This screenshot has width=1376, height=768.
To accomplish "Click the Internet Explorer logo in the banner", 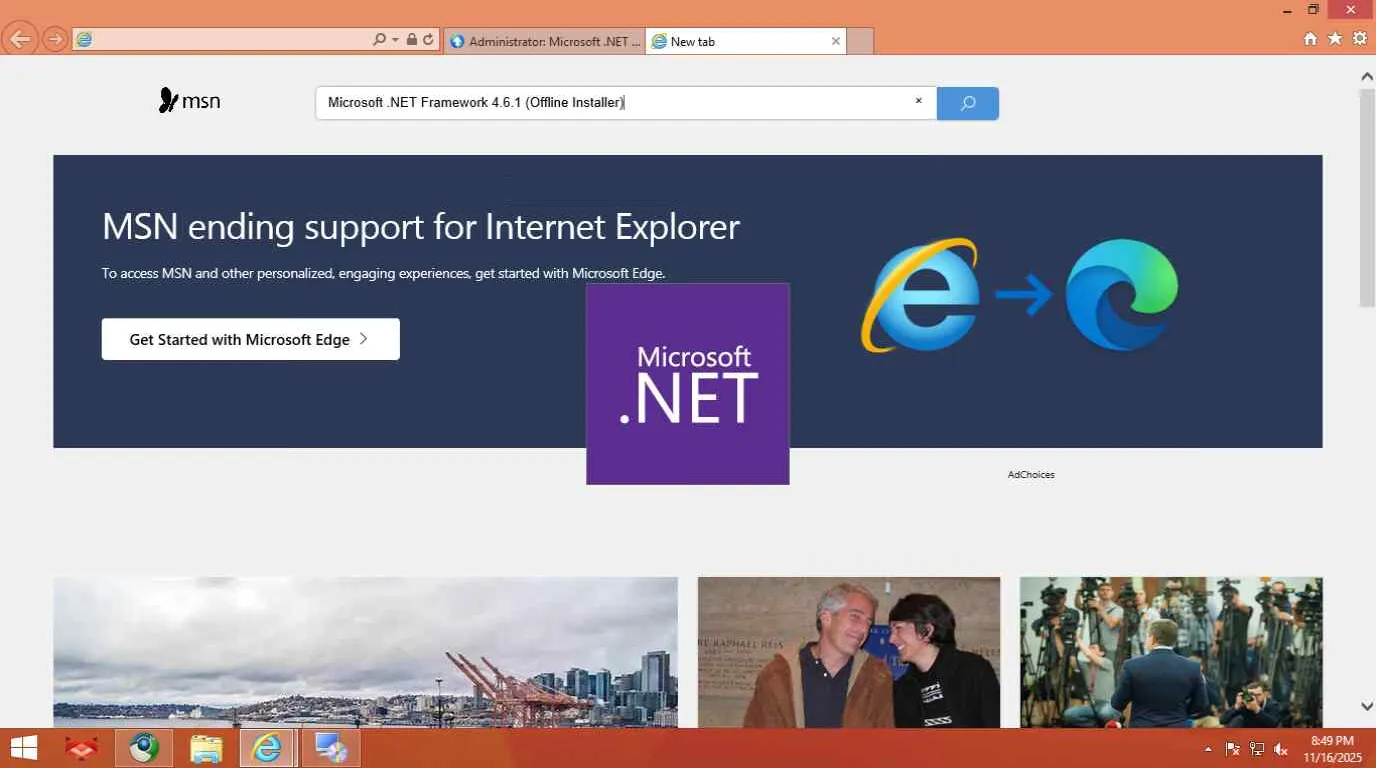I will click(920, 295).
